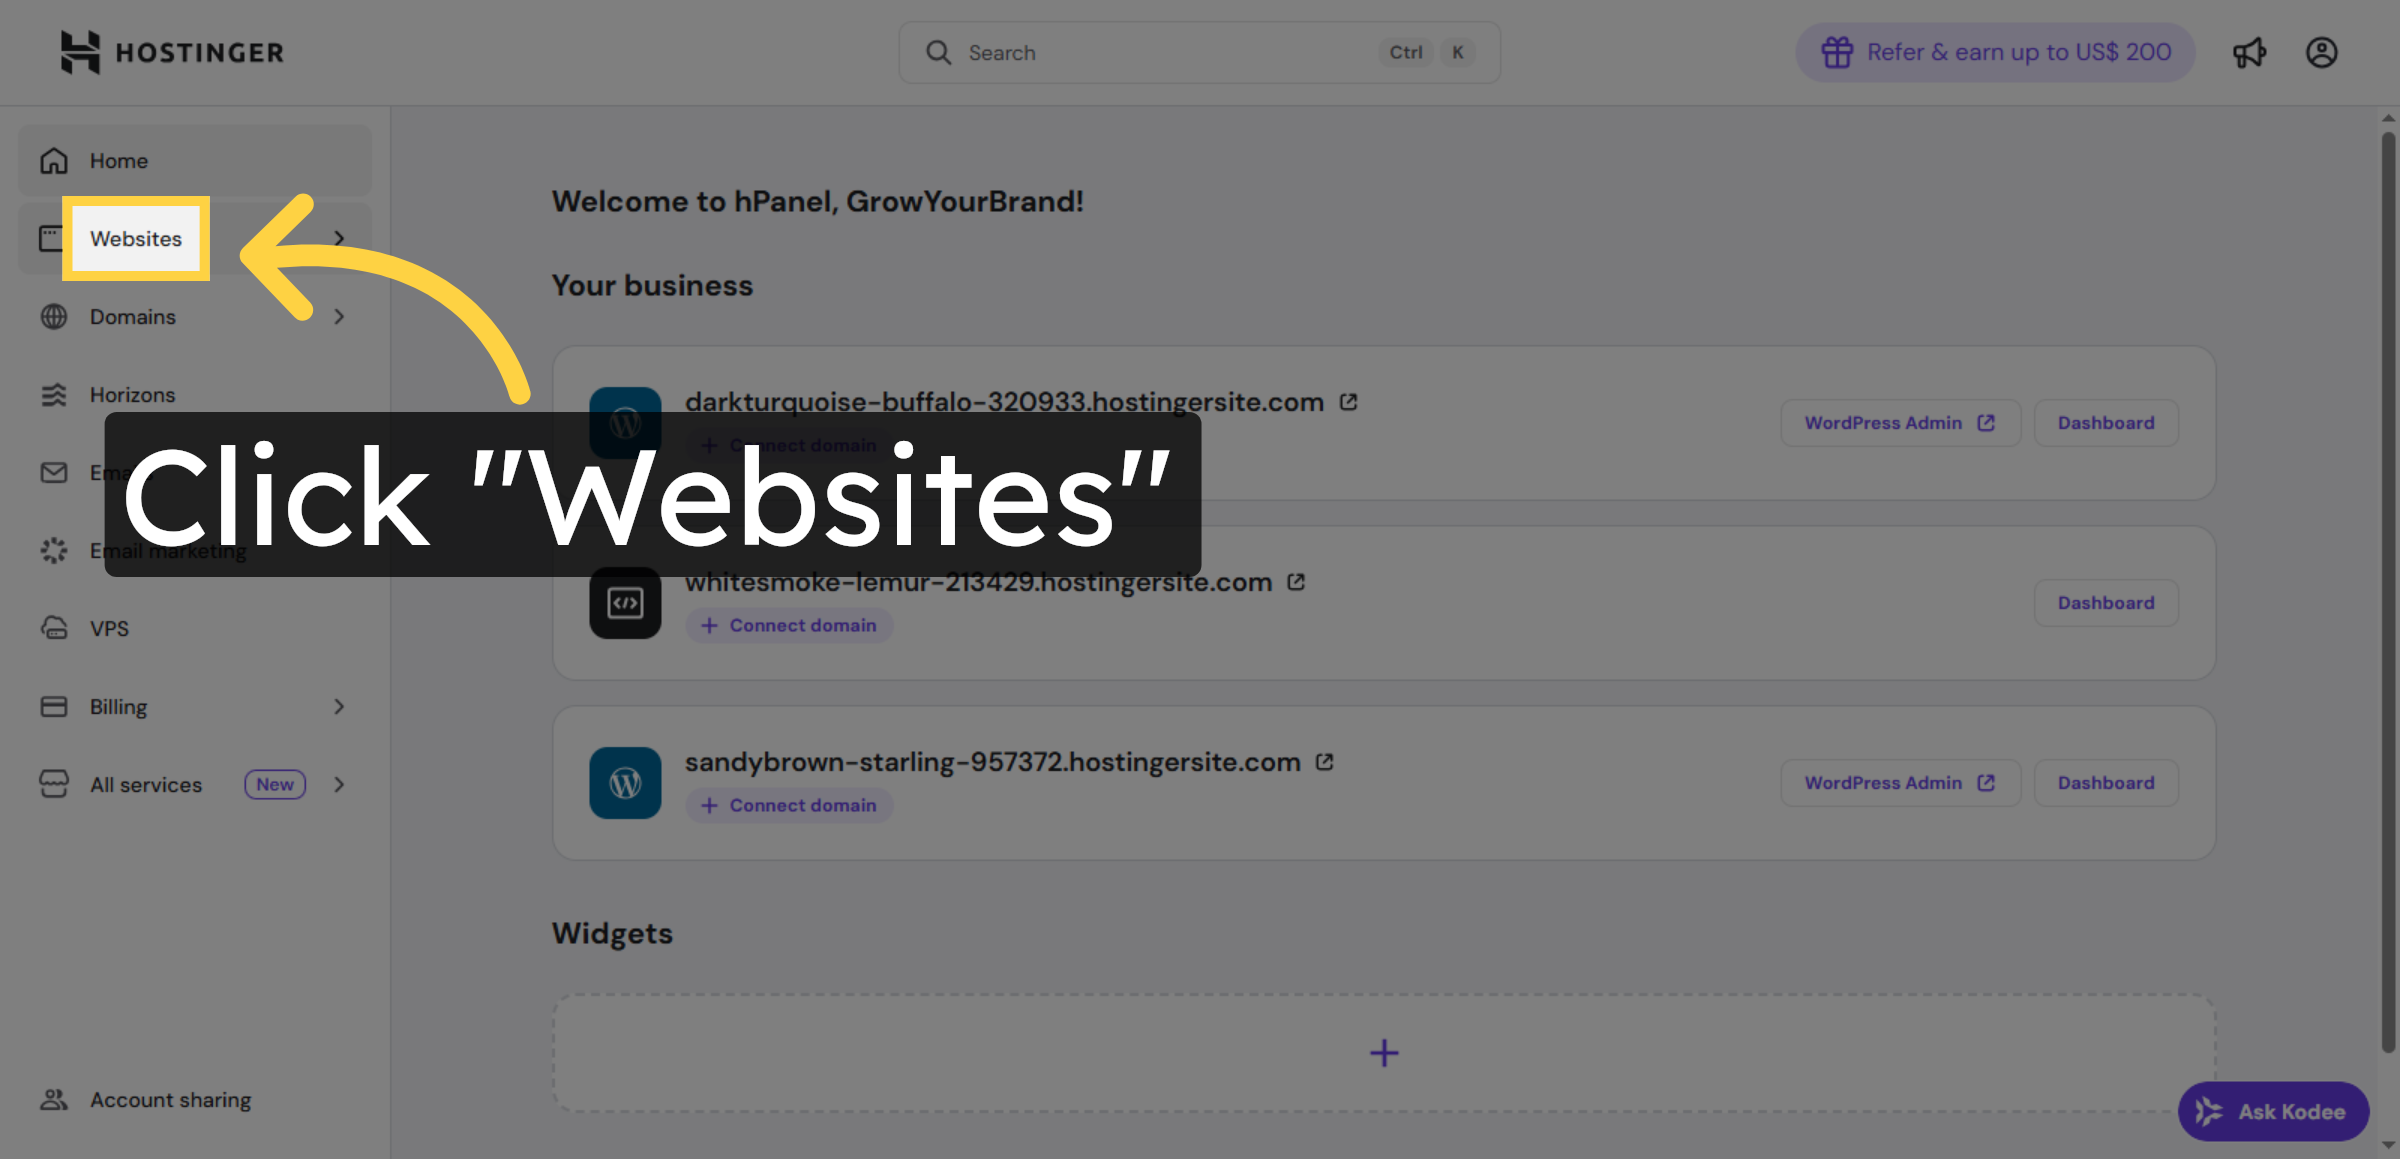Expand the Billing section chevron
Image resolution: width=2400 pixels, height=1159 pixels.
[339, 706]
